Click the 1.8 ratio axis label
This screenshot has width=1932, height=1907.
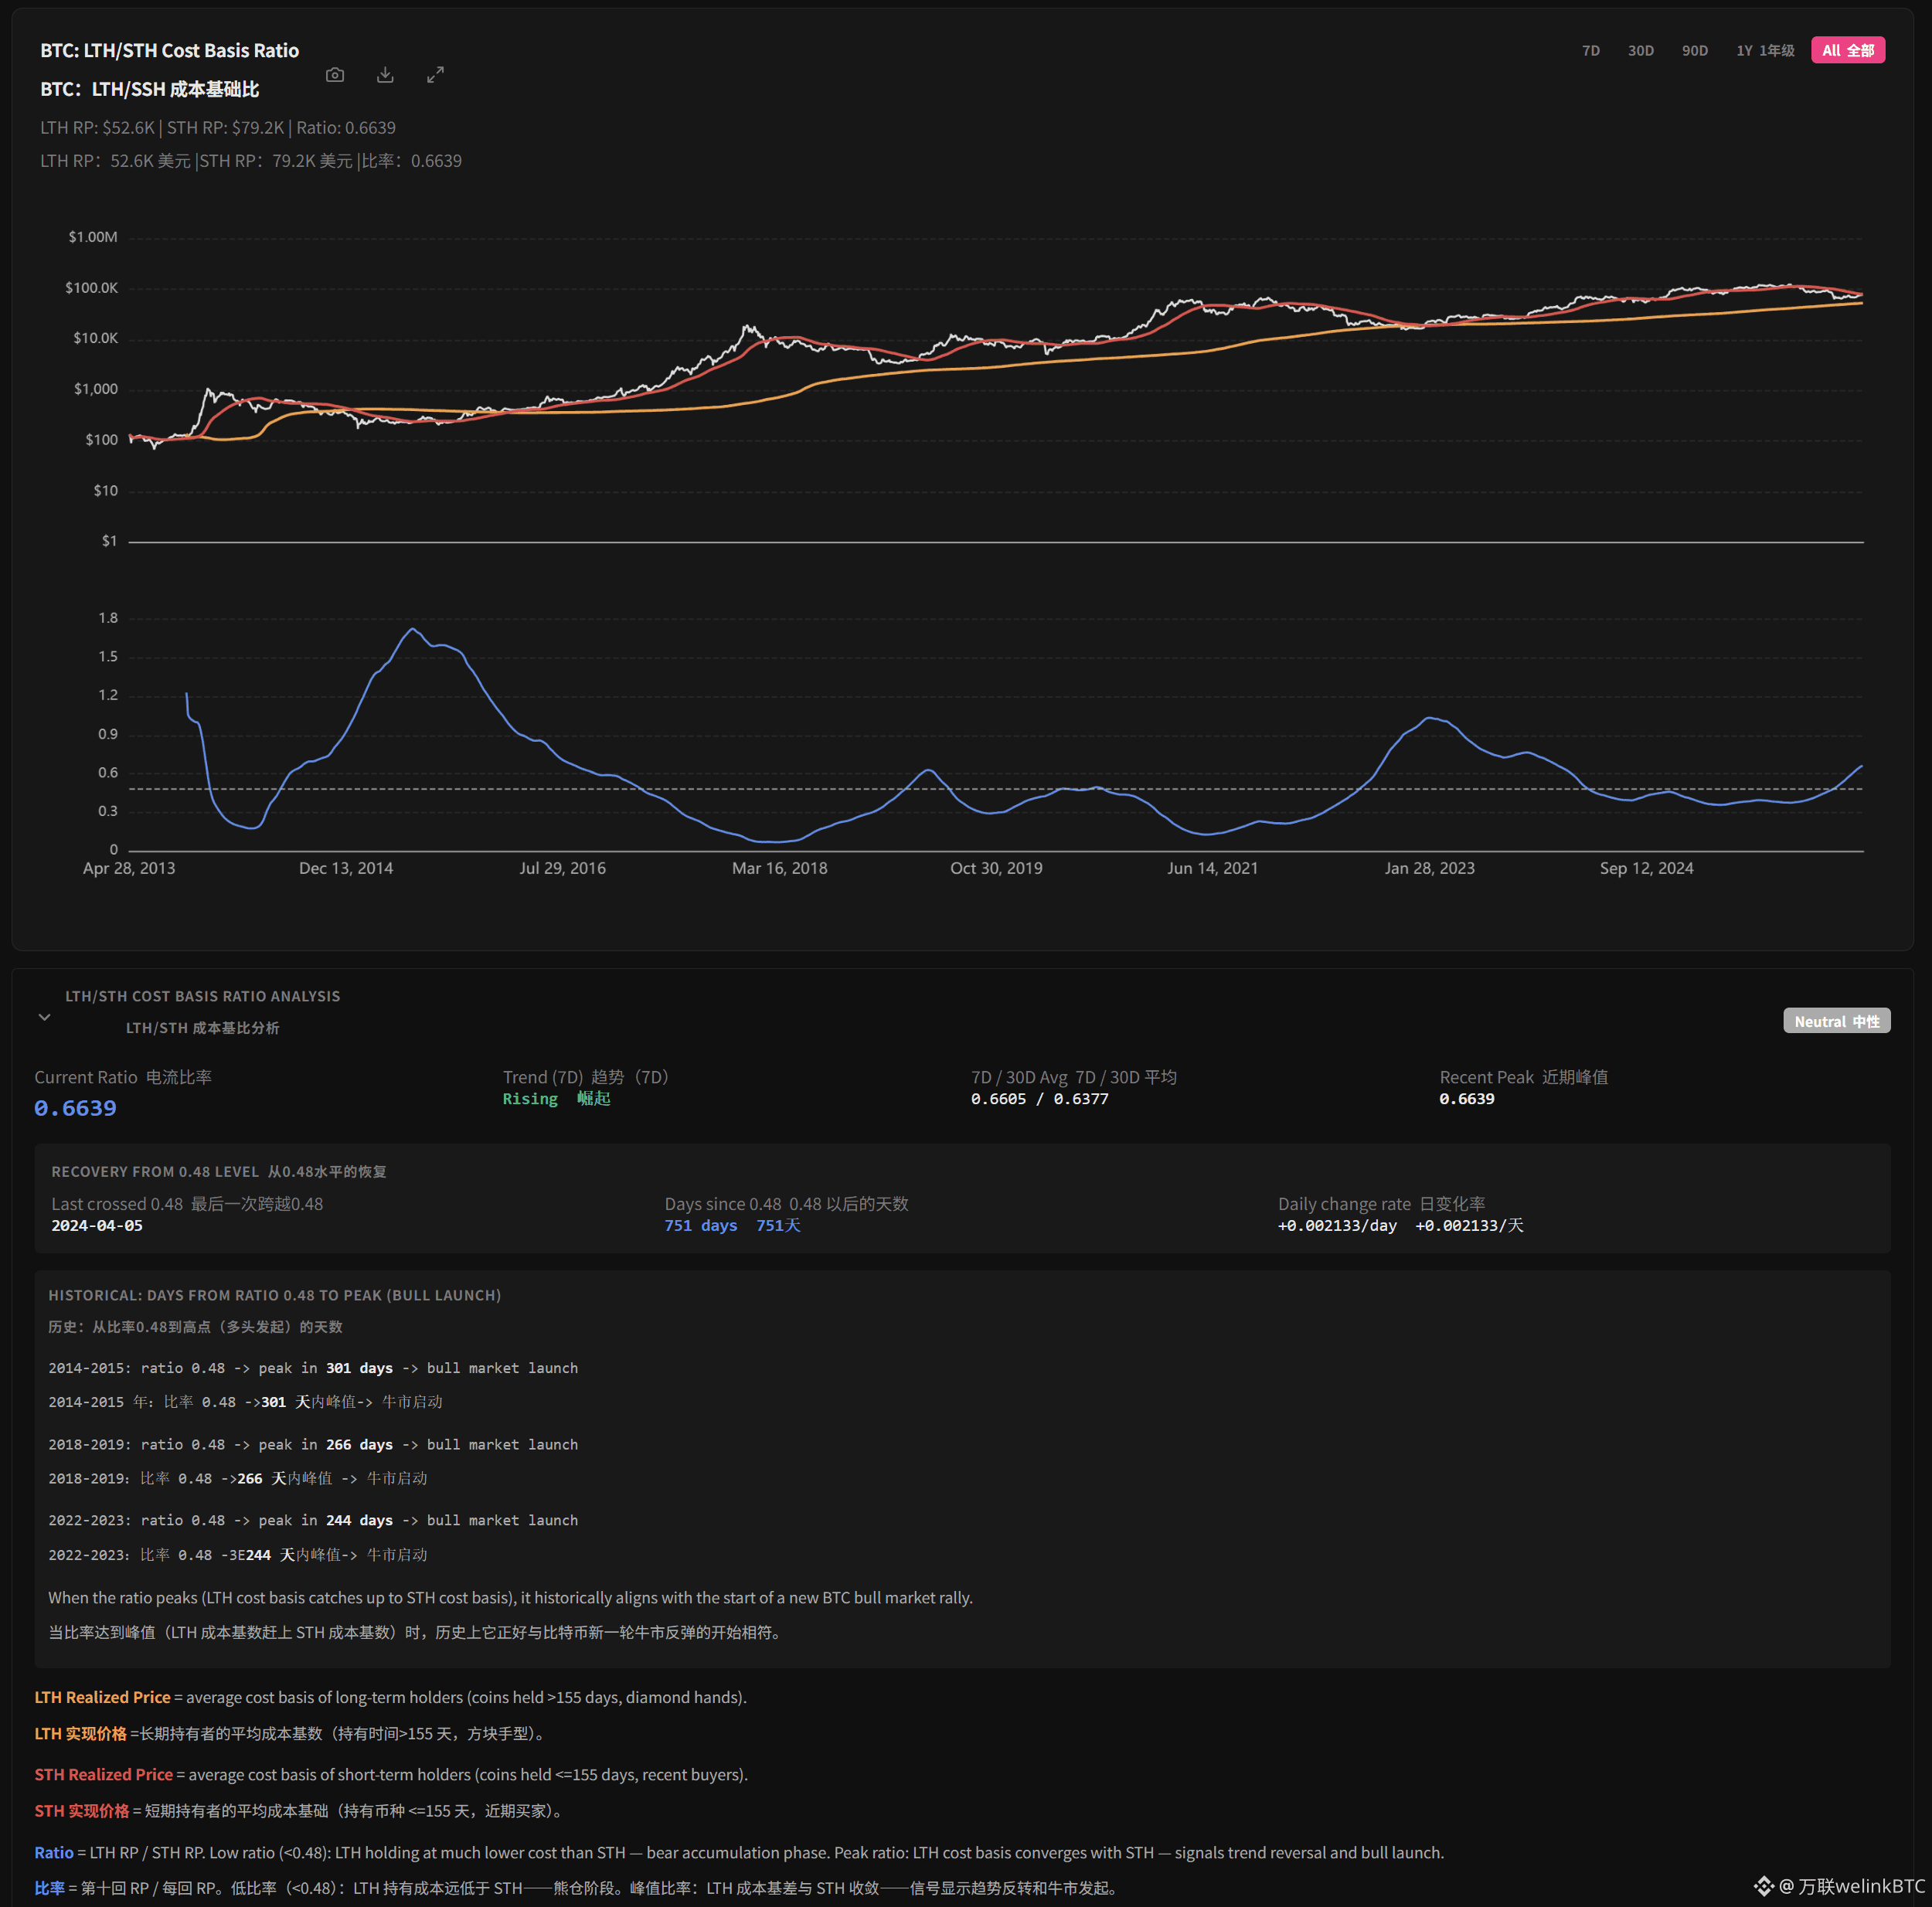click(108, 618)
